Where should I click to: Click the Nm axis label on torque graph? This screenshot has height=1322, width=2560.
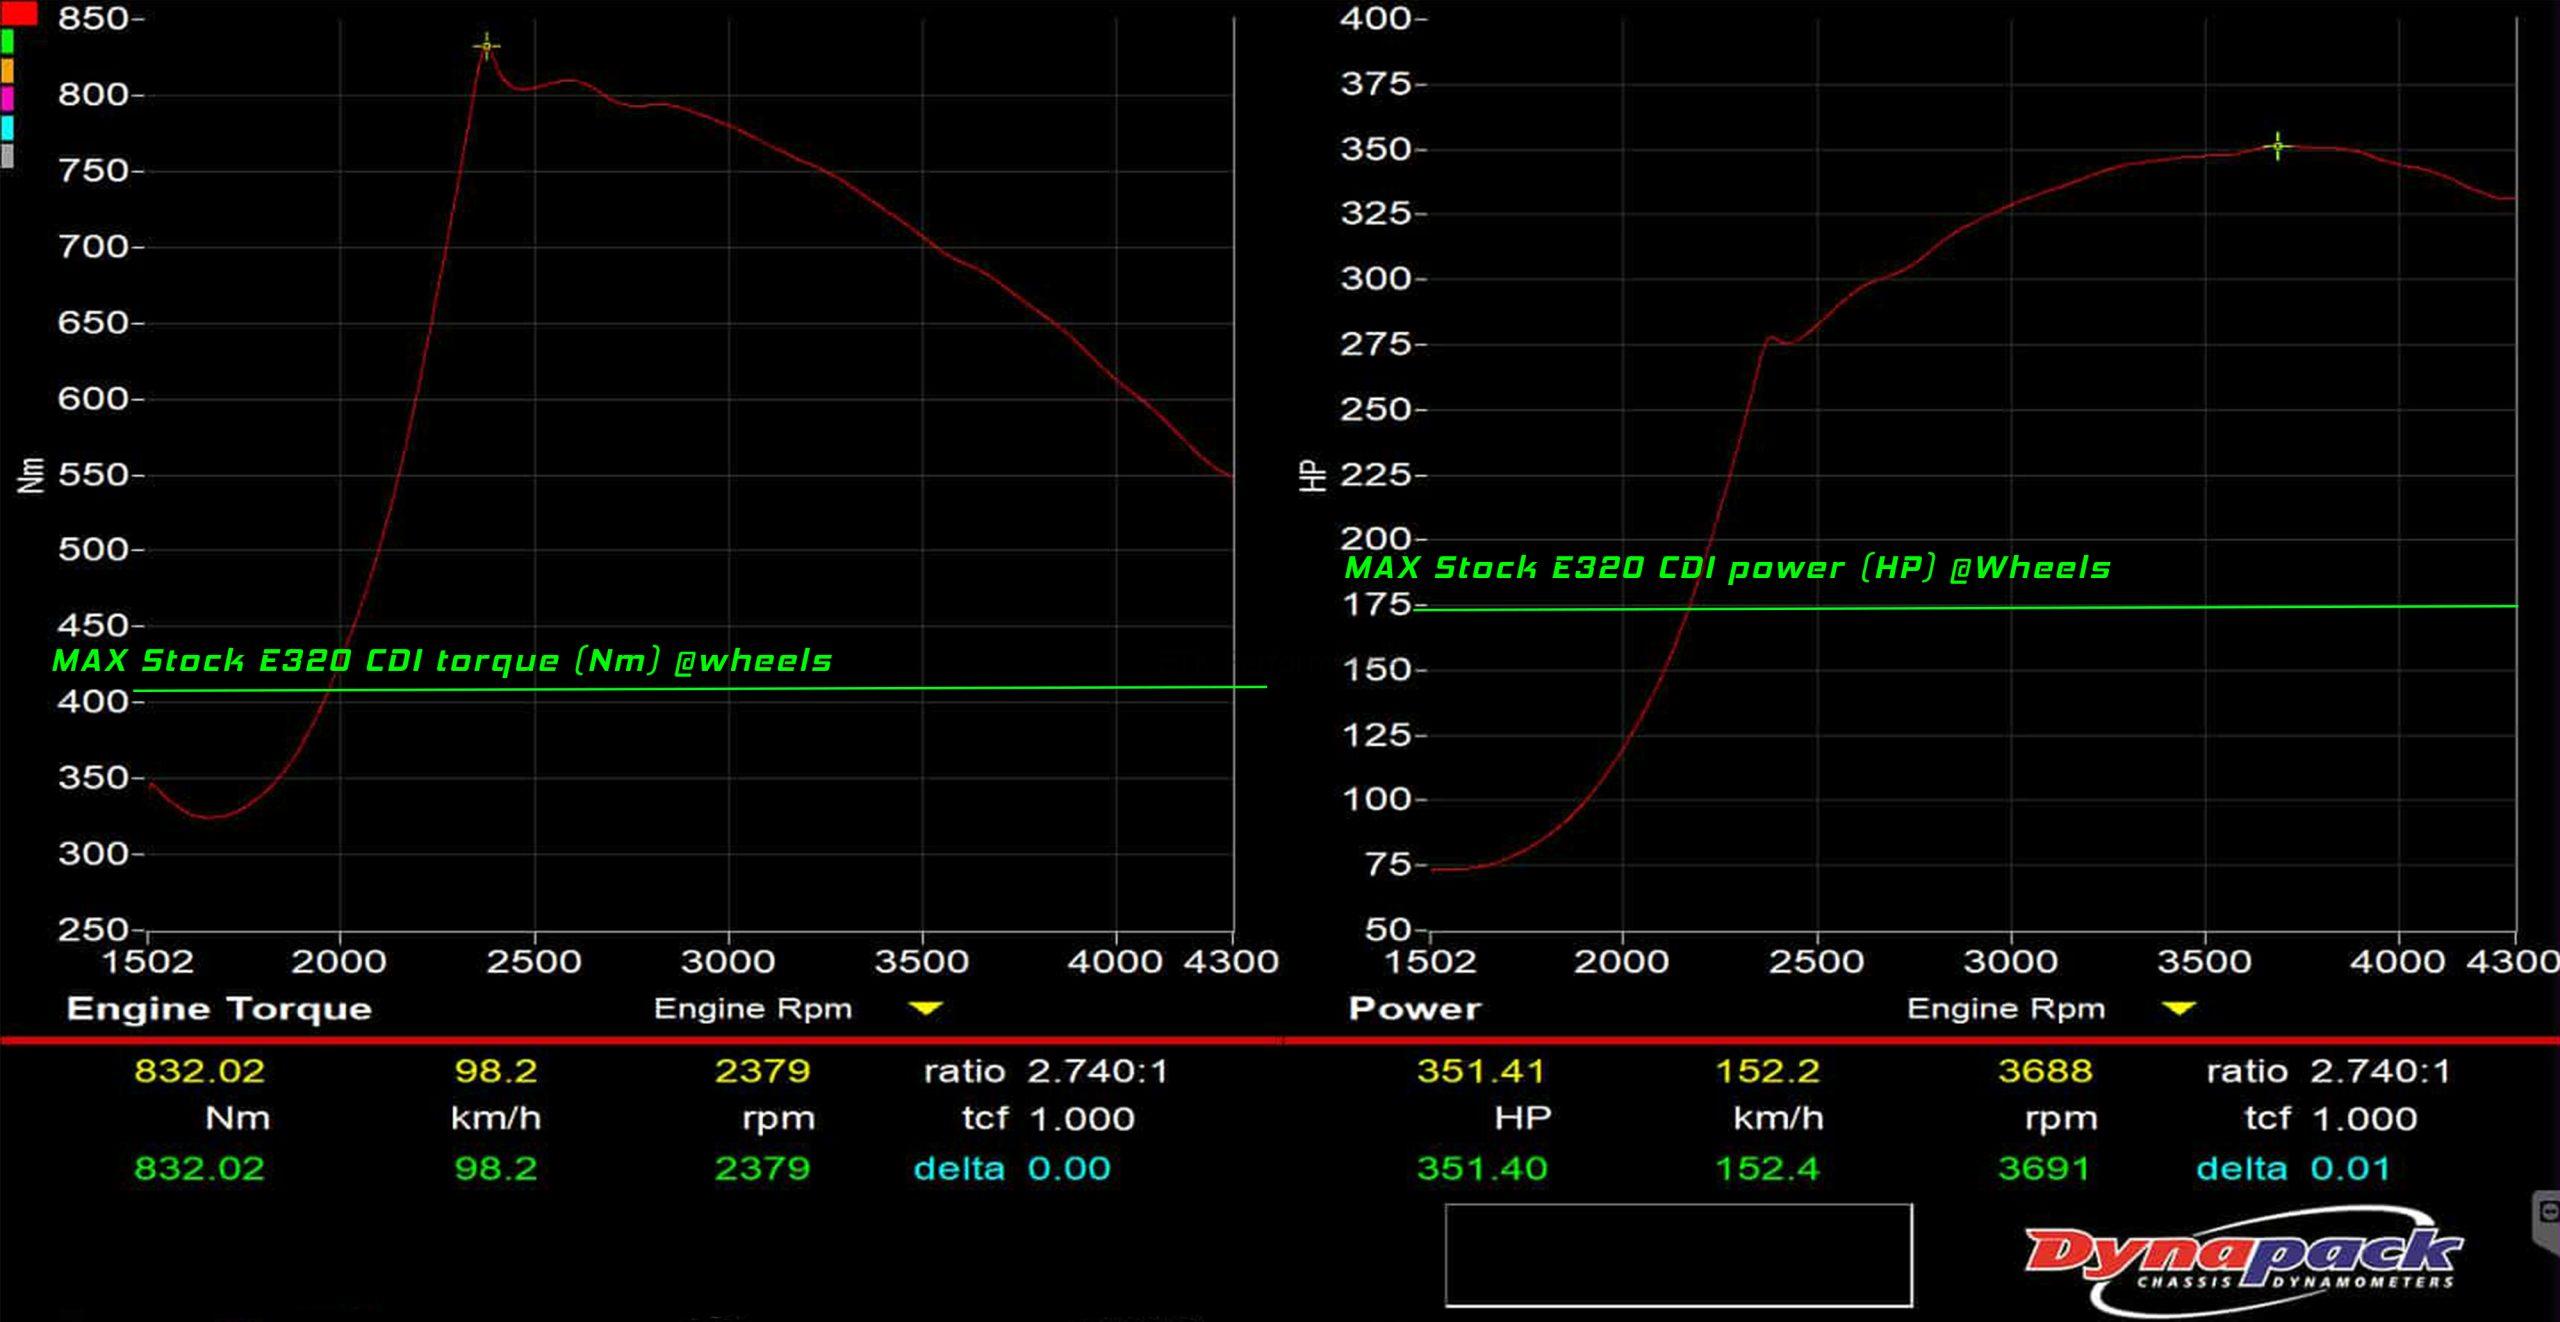[31, 475]
